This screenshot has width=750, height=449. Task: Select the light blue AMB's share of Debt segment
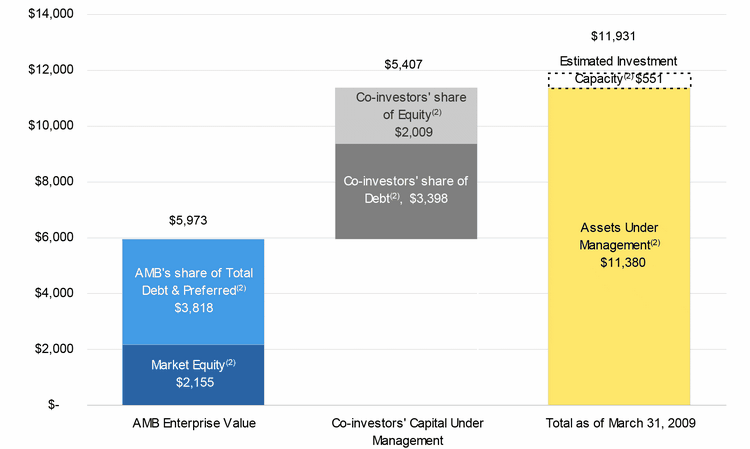[193, 291]
